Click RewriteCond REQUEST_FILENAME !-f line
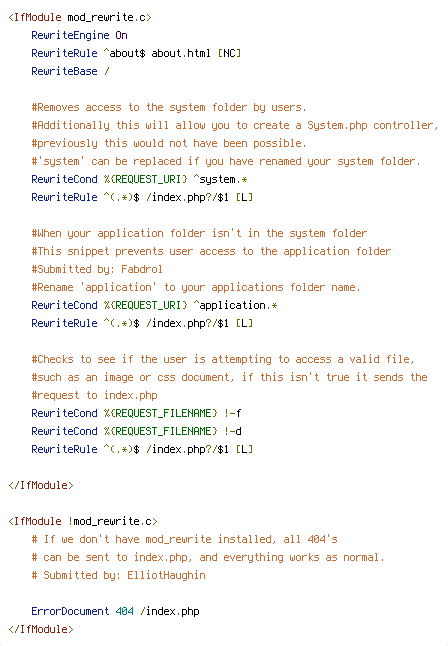448x646 pixels. tap(136, 413)
